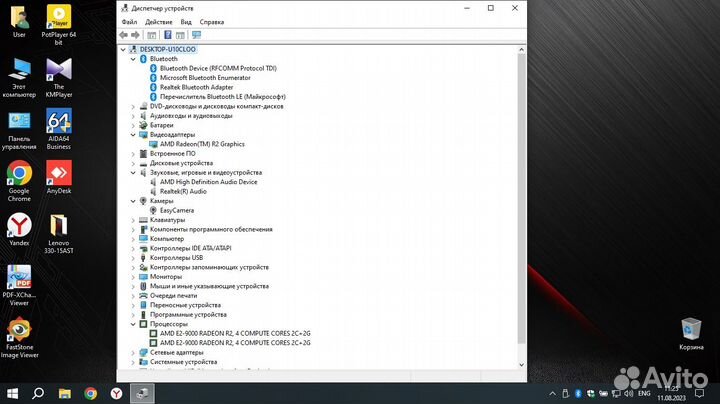This screenshot has height=404, width=720.
Task: Open File Explorer from the taskbar
Action: click(x=65, y=393)
